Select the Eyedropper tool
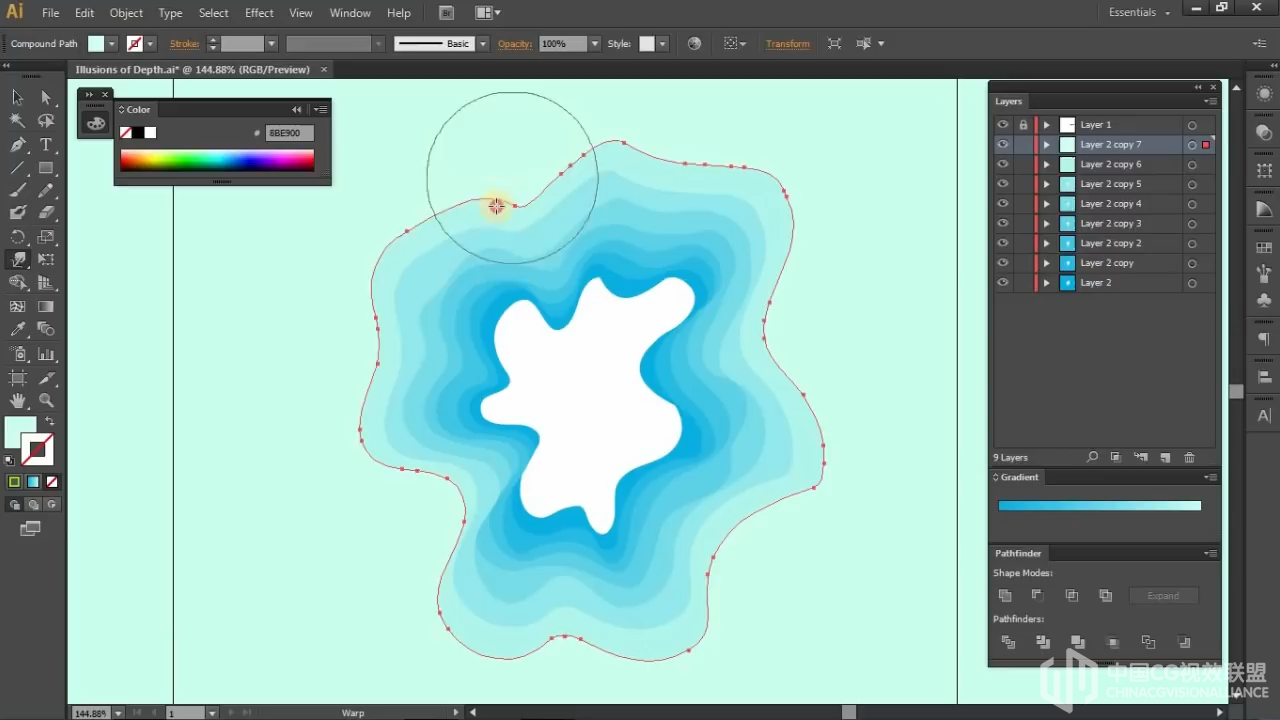The image size is (1280, 720). [x=17, y=330]
